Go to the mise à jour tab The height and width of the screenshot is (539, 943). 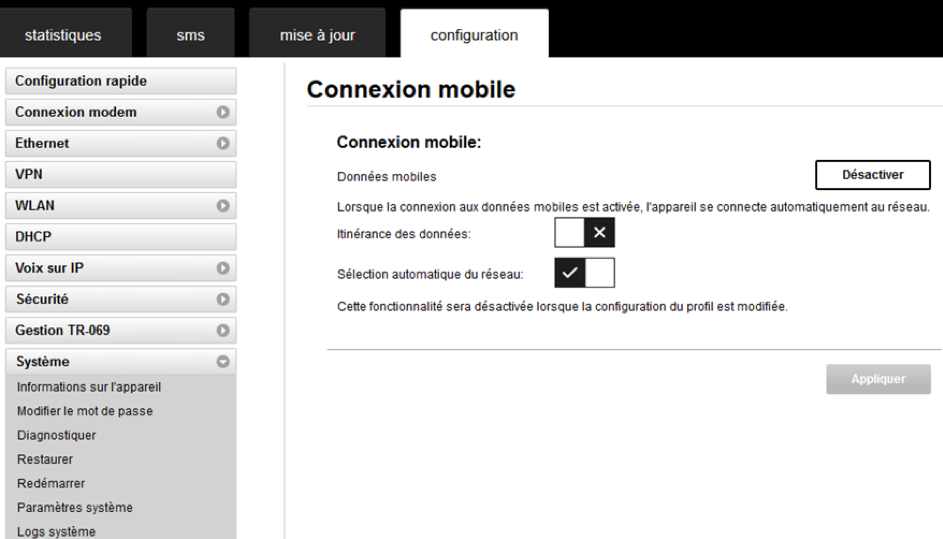point(317,36)
